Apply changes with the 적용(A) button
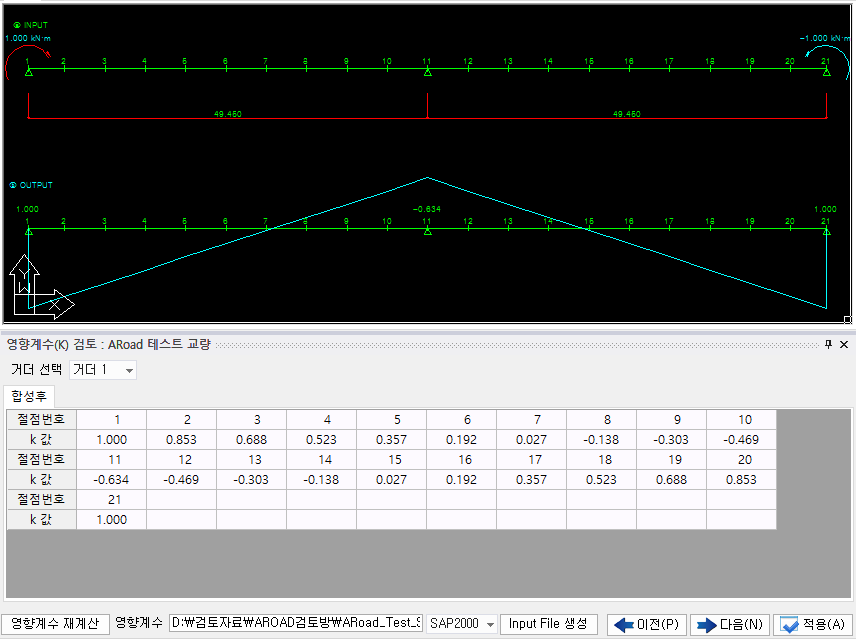 (x=813, y=624)
